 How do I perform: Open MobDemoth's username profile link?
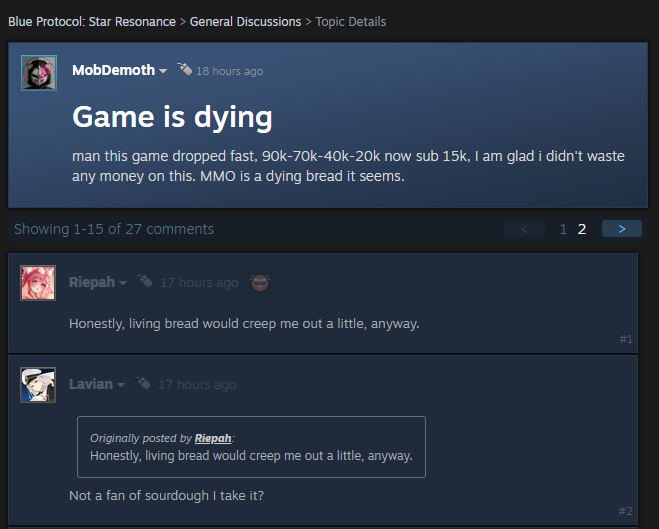[x=113, y=70]
